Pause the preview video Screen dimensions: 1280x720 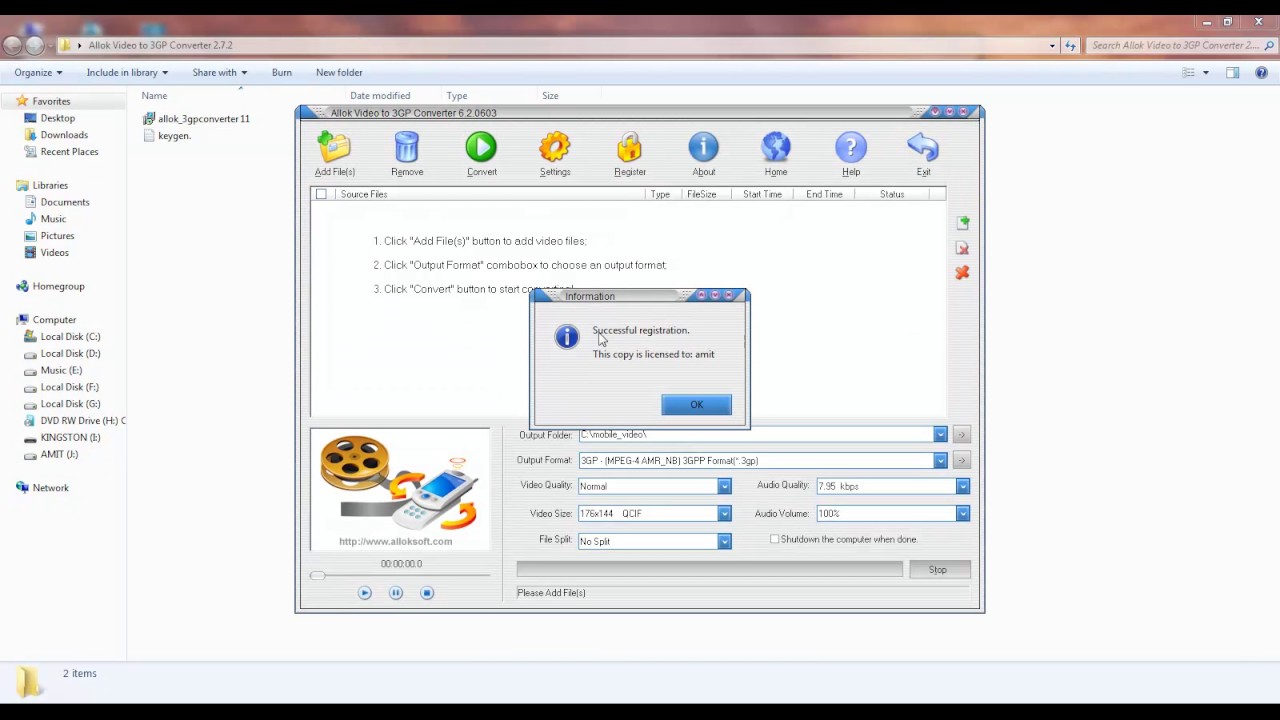pos(396,593)
